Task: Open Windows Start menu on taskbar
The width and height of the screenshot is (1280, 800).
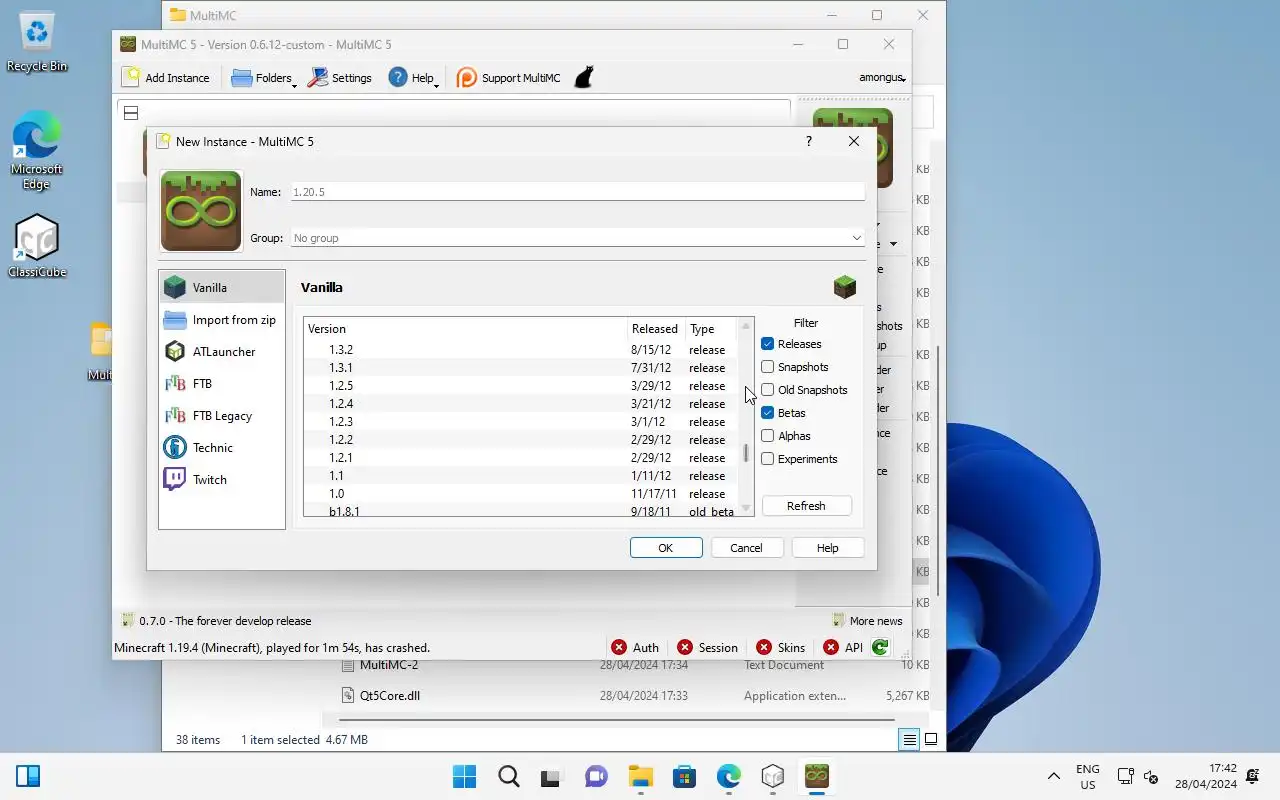Action: 465,776
